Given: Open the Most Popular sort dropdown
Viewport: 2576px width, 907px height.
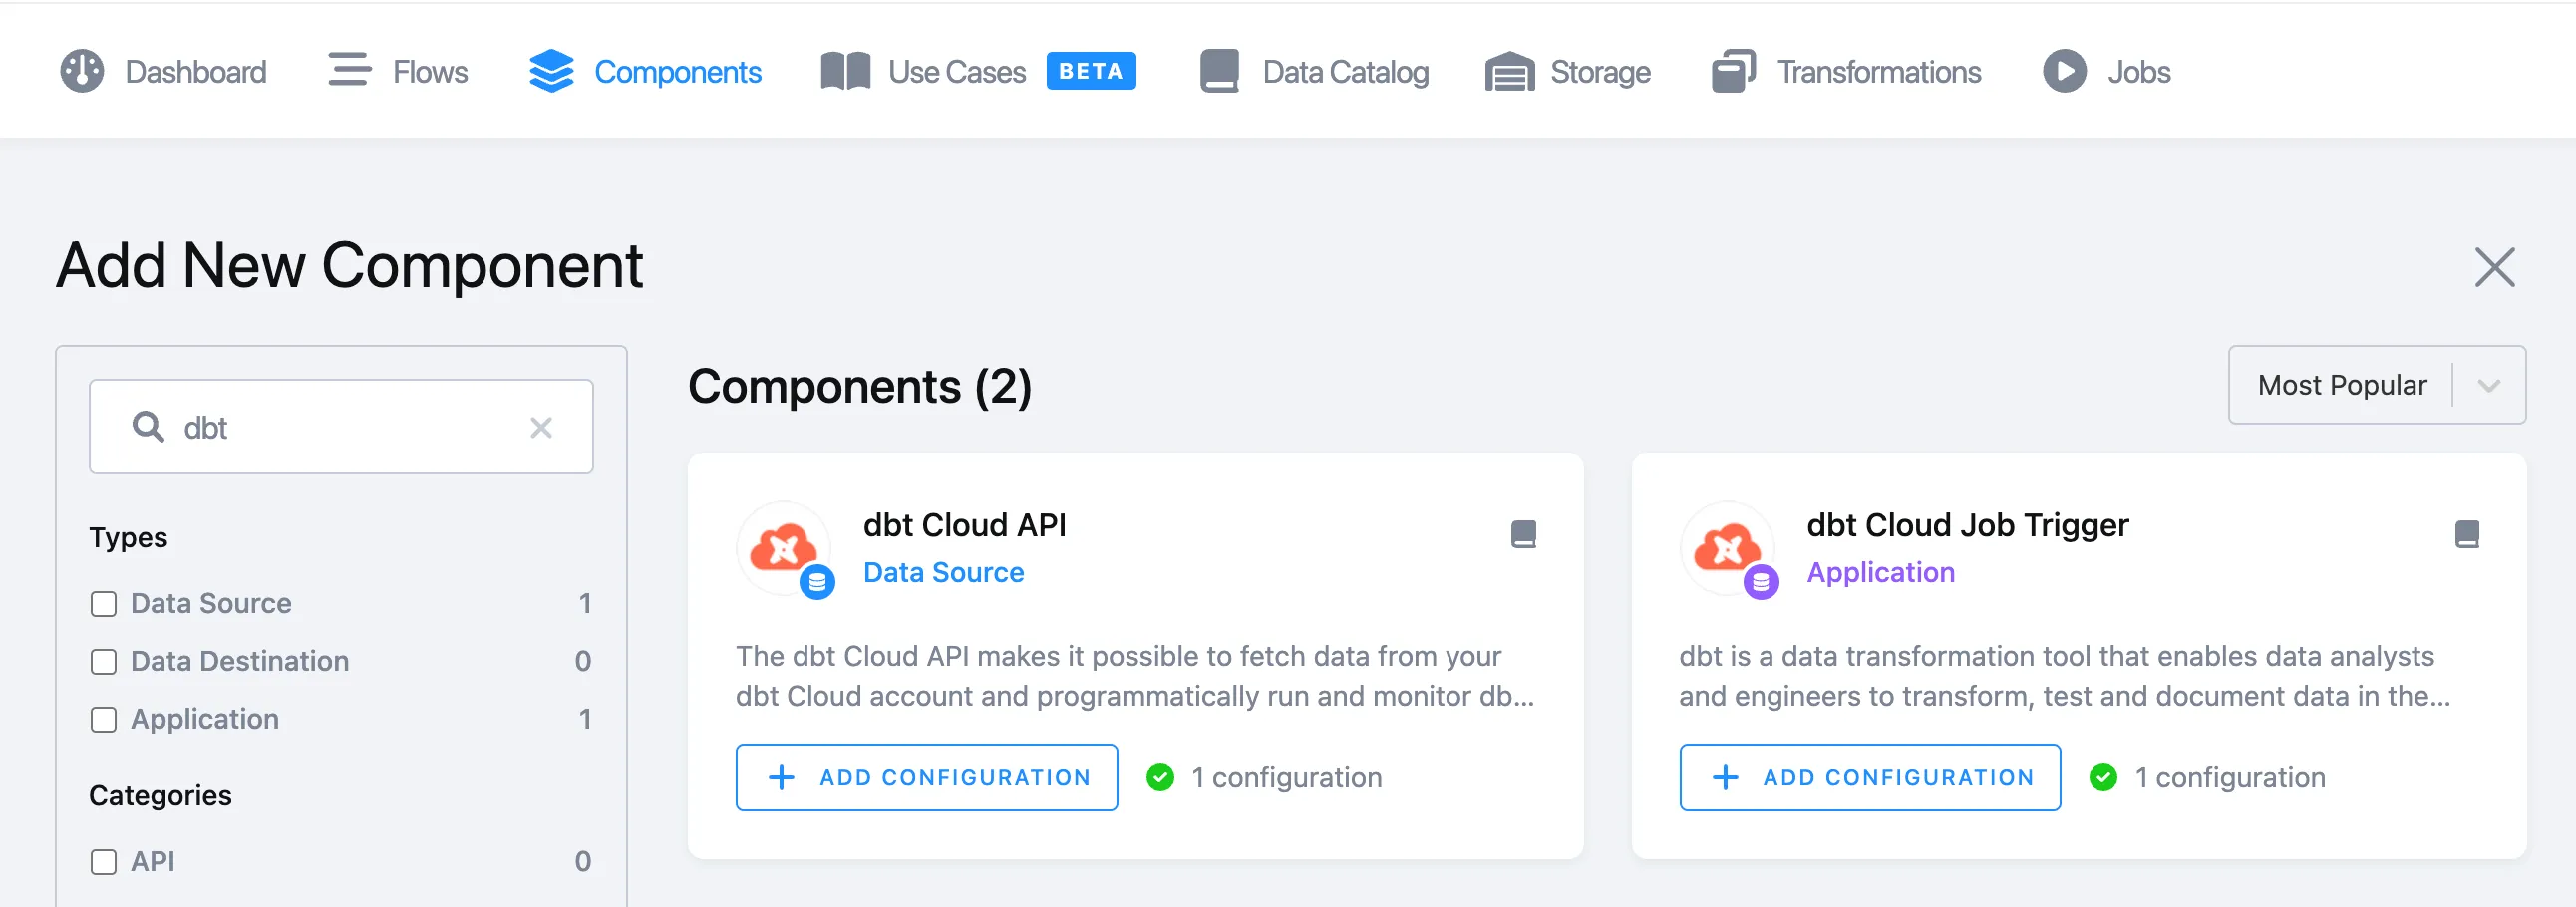Looking at the screenshot, I should [x=2376, y=385].
